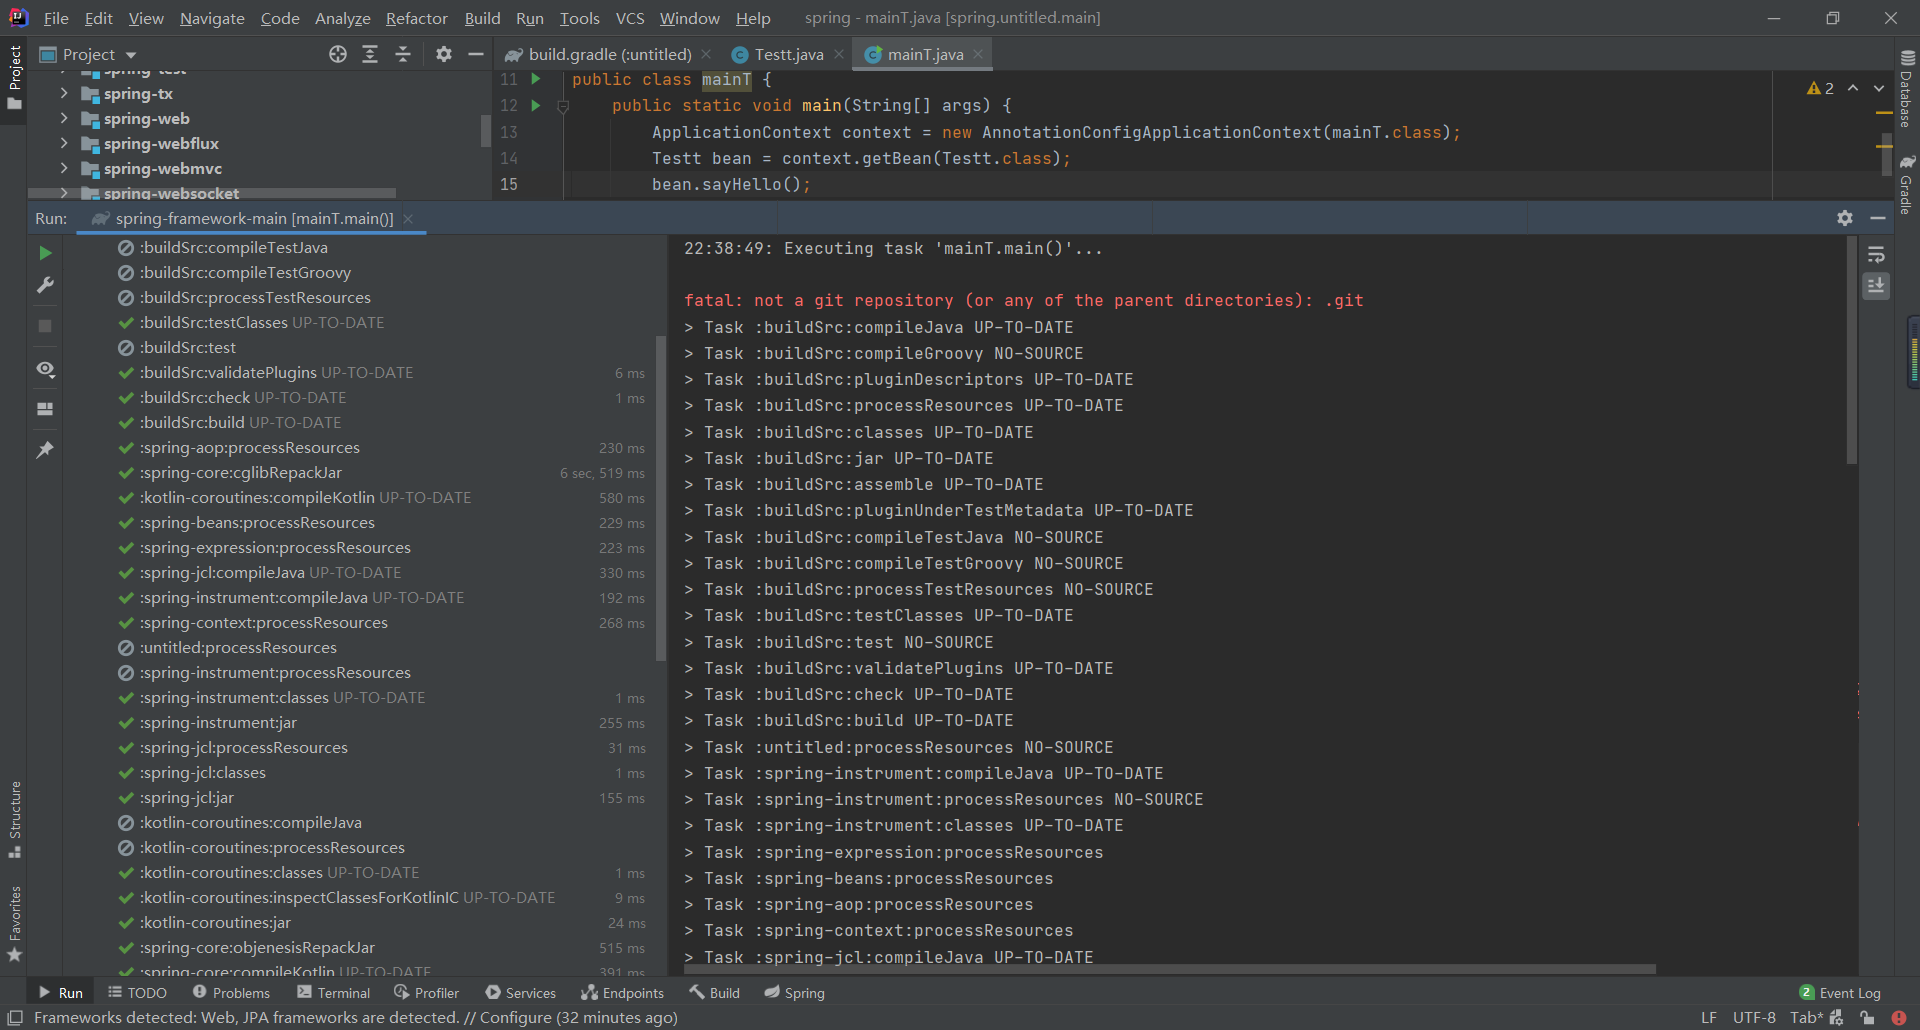The image size is (1920, 1030).
Task: Open the Services tool window
Action: [x=521, y=993]
